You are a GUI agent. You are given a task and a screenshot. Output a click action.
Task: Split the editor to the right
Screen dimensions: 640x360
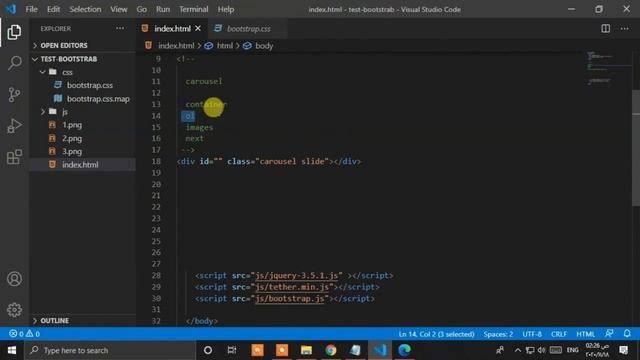tap(606, 29)
